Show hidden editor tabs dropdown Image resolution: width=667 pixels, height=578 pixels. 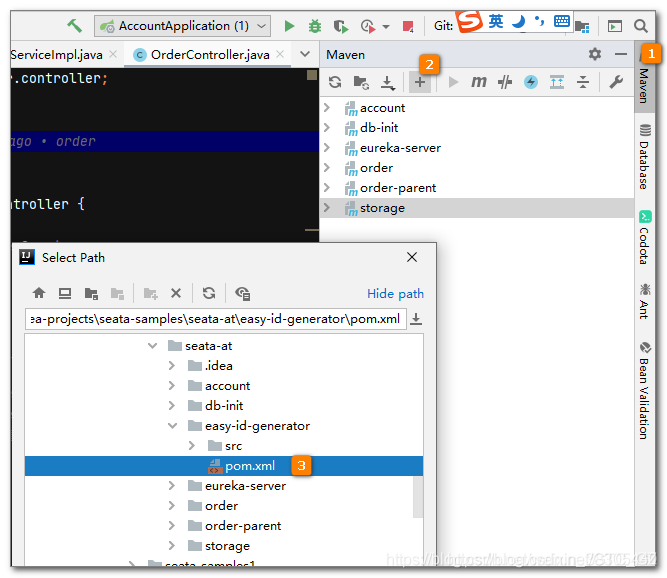point(305,54)
